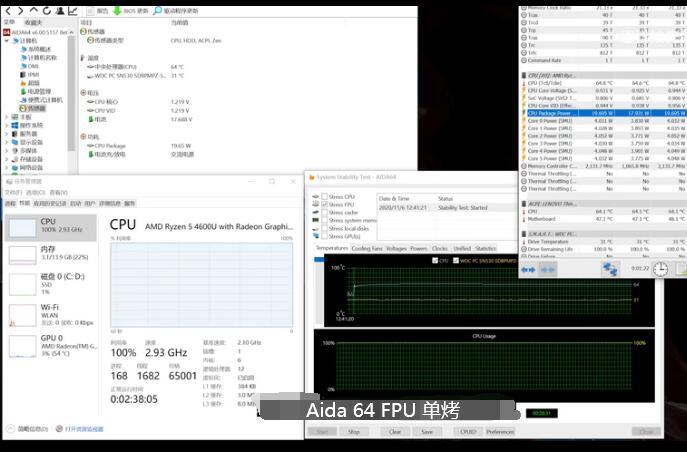
Task: Open Resource Monitor link
Action: pos(84,429)
